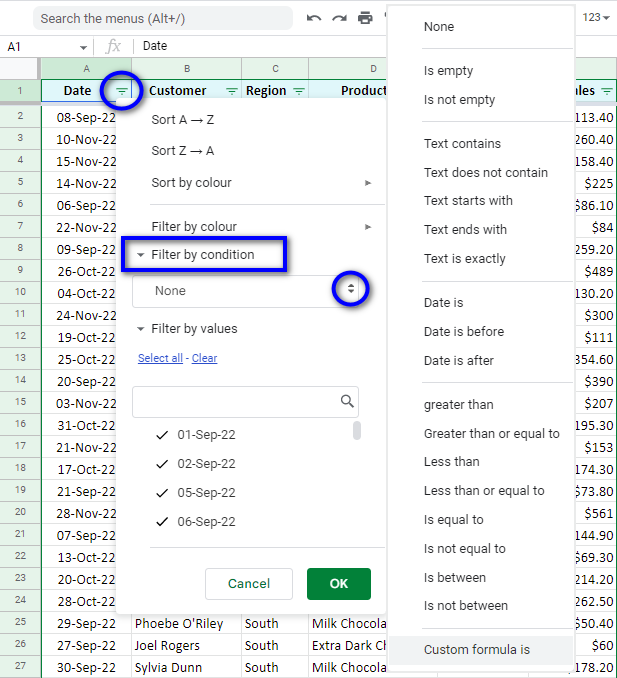Select column C header
Screen dimensions: 617x678
pos(275,69)
